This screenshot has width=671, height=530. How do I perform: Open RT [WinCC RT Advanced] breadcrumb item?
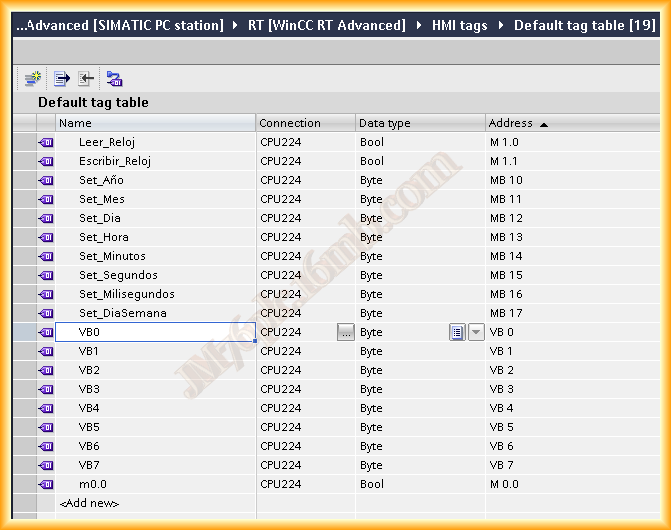(326, 25)
